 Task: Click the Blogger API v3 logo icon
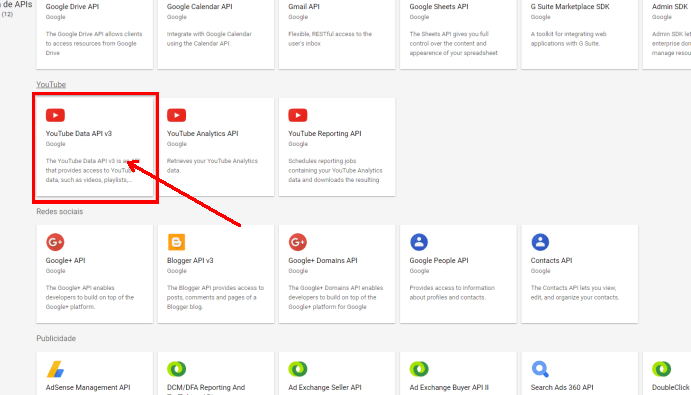click(x=176, y=242)
